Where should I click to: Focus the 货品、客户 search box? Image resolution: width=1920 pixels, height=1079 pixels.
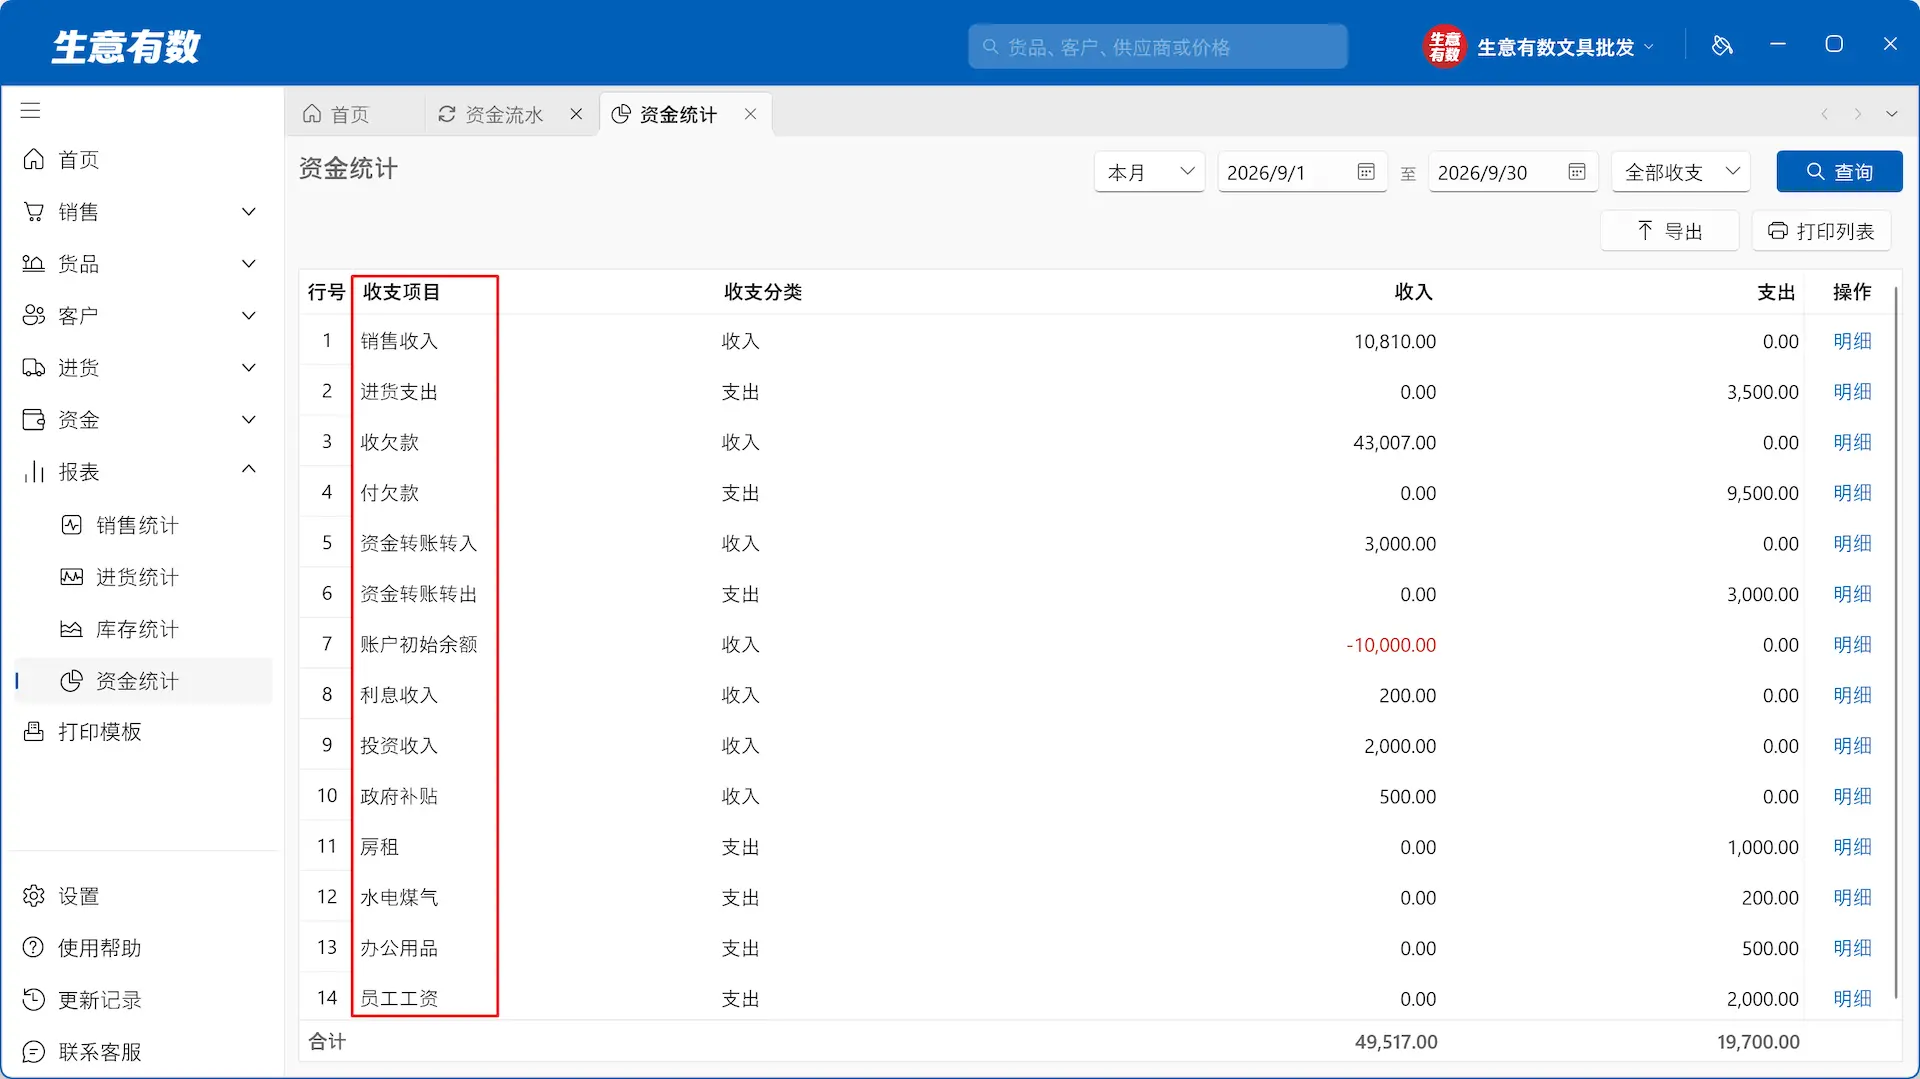1158,47
